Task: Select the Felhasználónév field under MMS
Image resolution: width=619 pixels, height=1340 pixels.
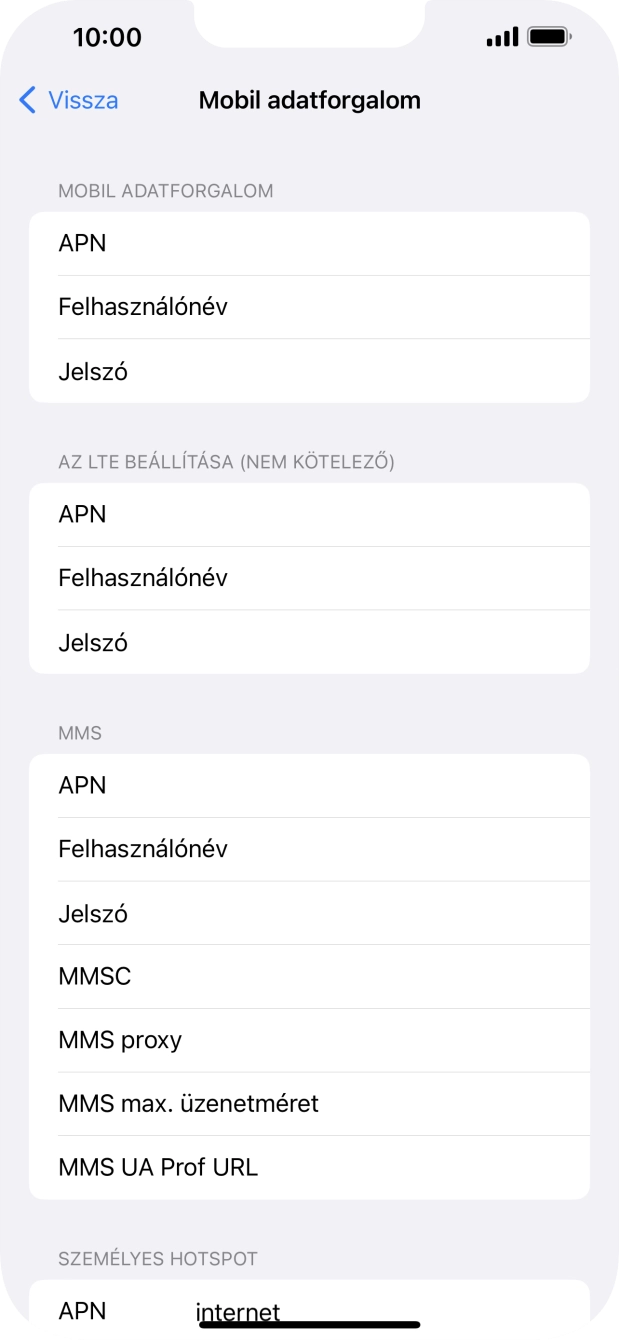Action: pyautogui.click(x=309, y=849)
